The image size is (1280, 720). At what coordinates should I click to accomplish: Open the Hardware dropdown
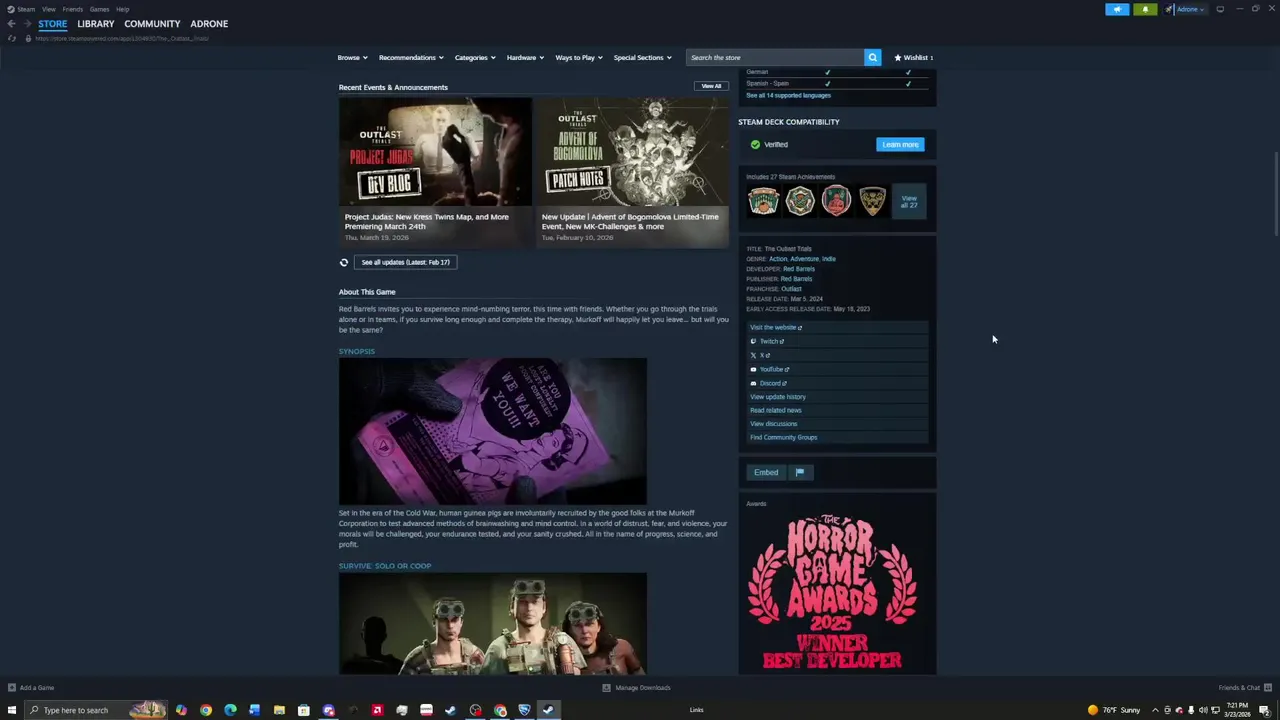point(525,57)
